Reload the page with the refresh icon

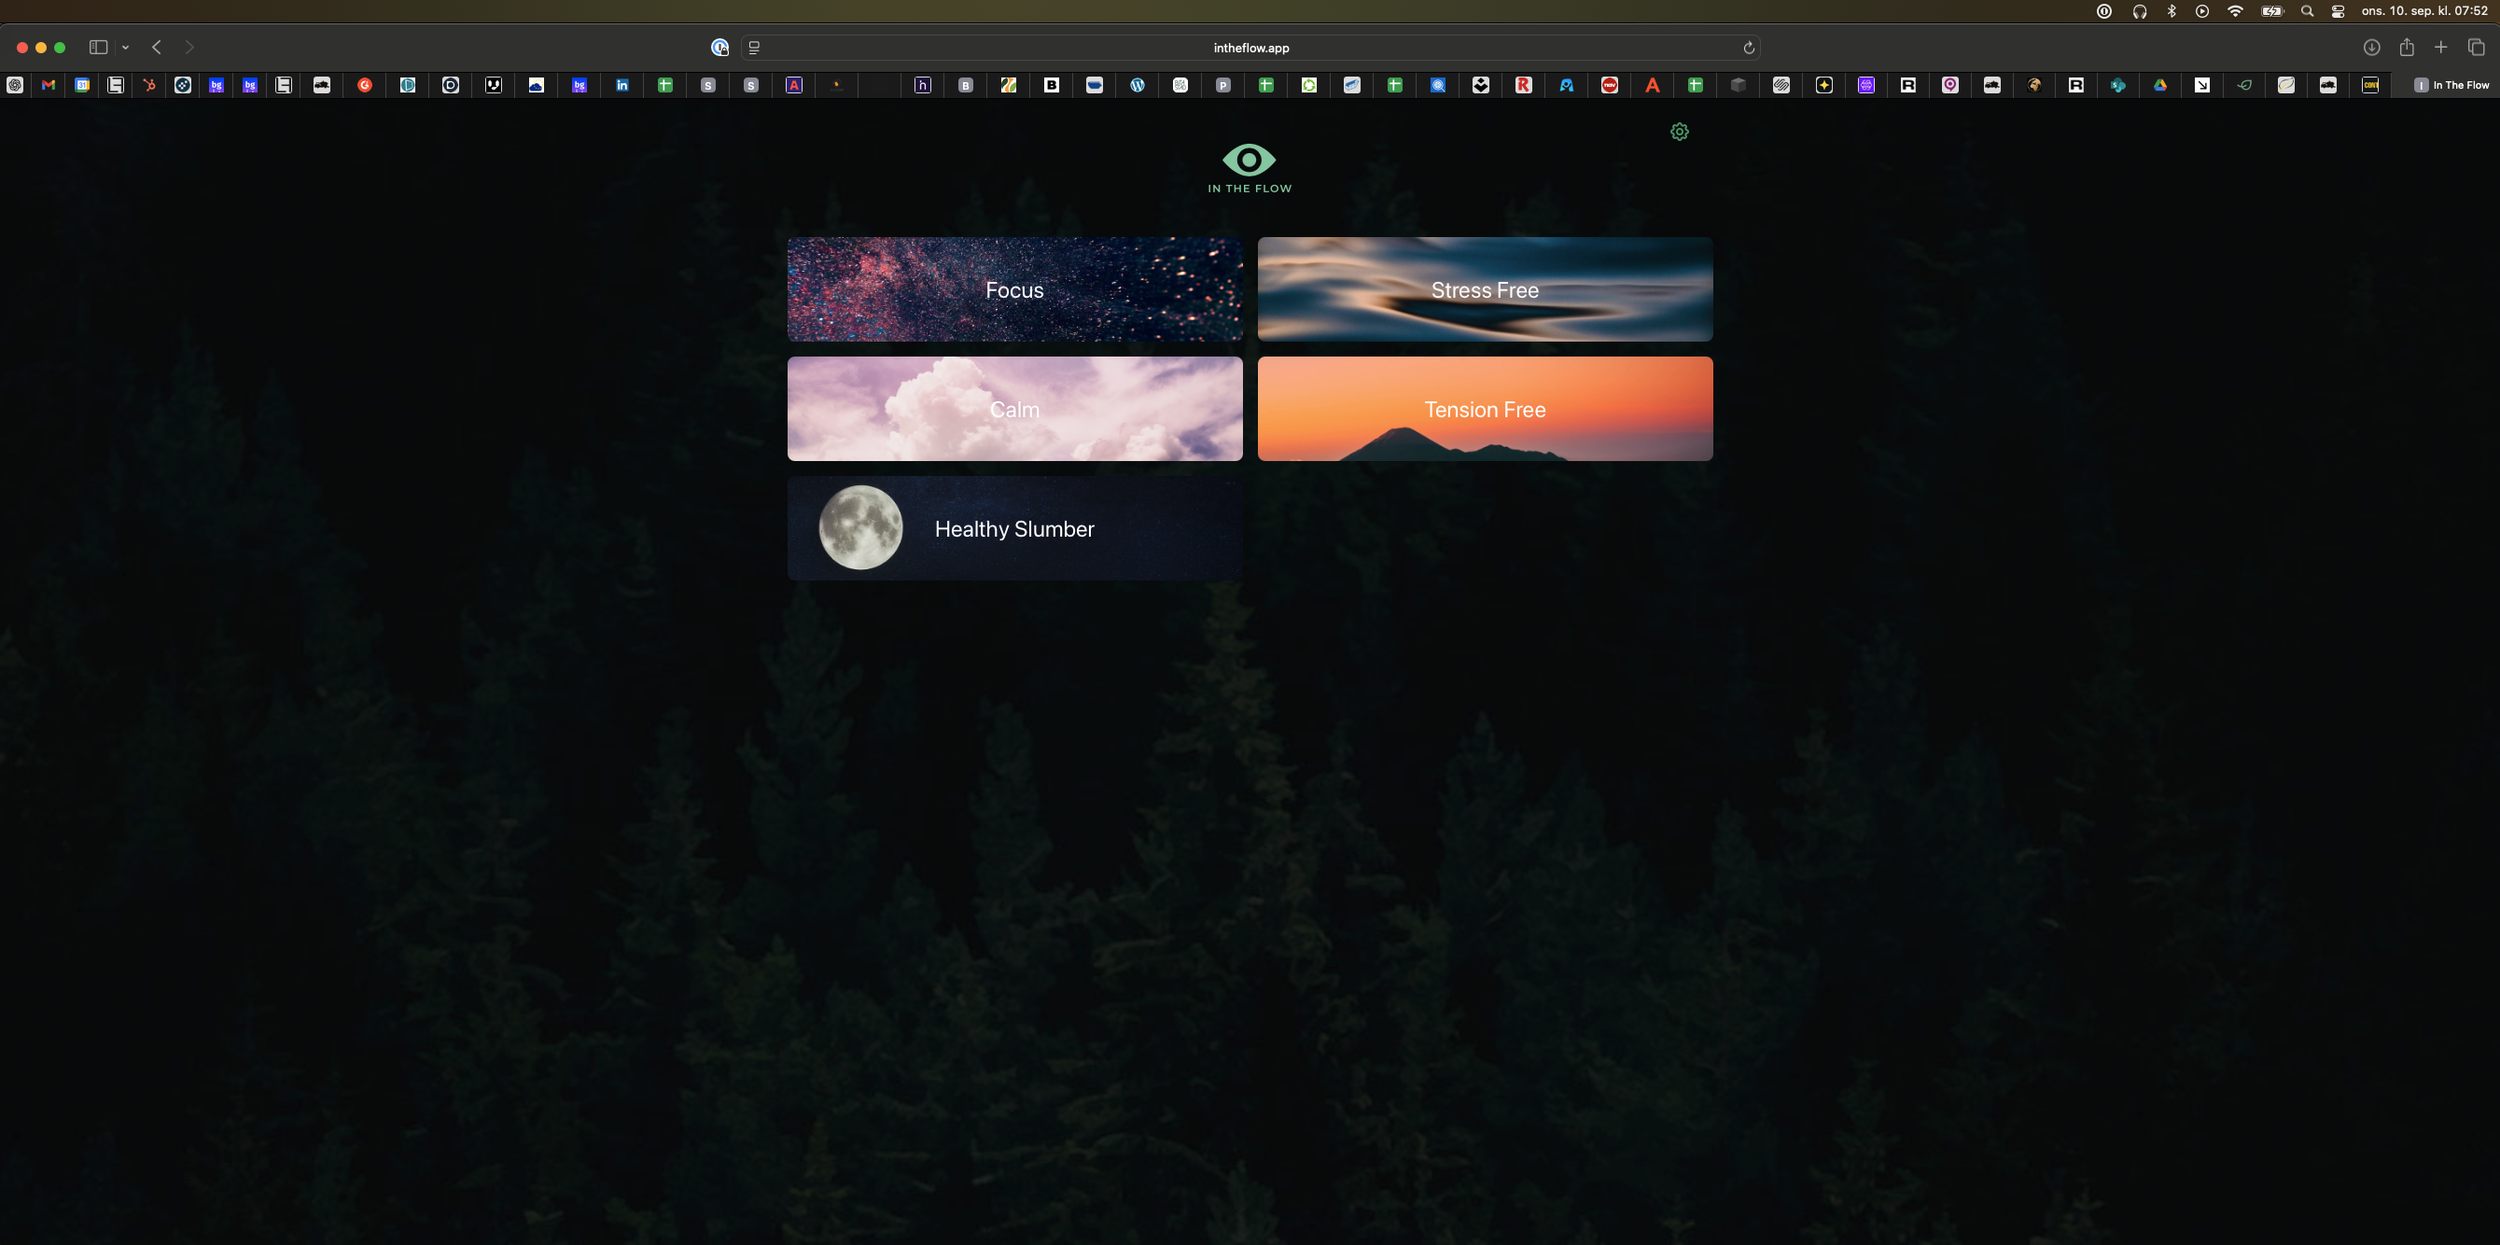1748,48
